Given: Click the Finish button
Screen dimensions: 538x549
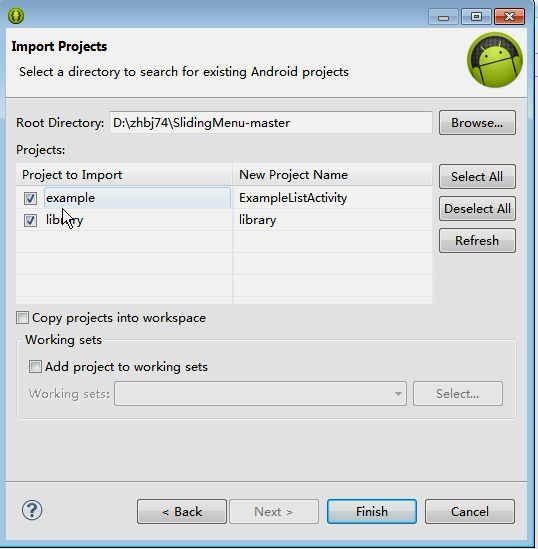Looking at the screenshot, I should pos(372,512).
